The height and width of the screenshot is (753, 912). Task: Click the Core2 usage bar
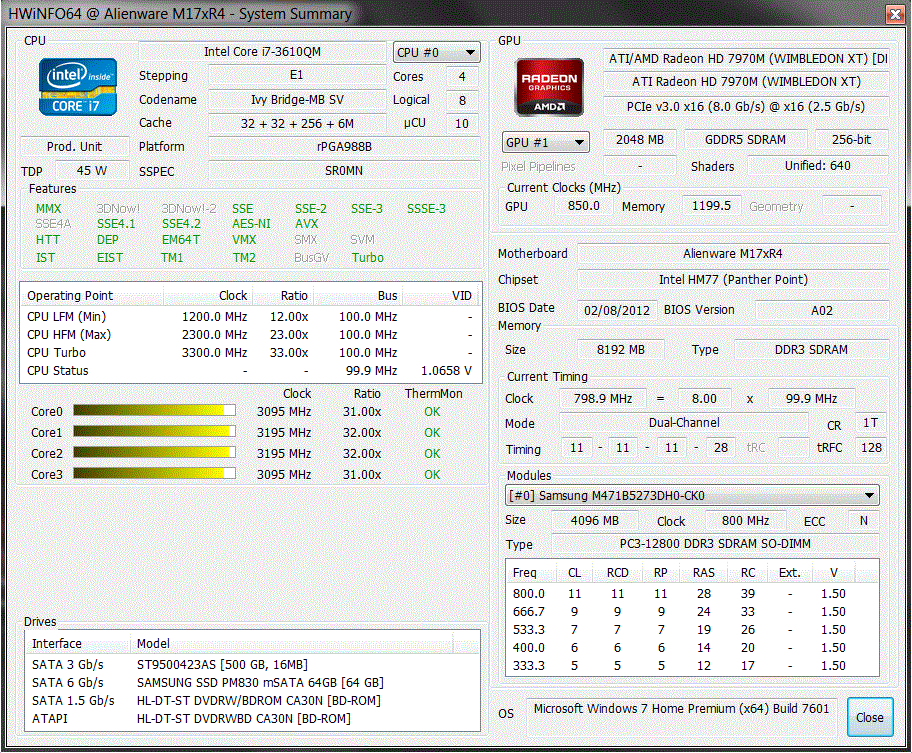[x=154, y=453]
